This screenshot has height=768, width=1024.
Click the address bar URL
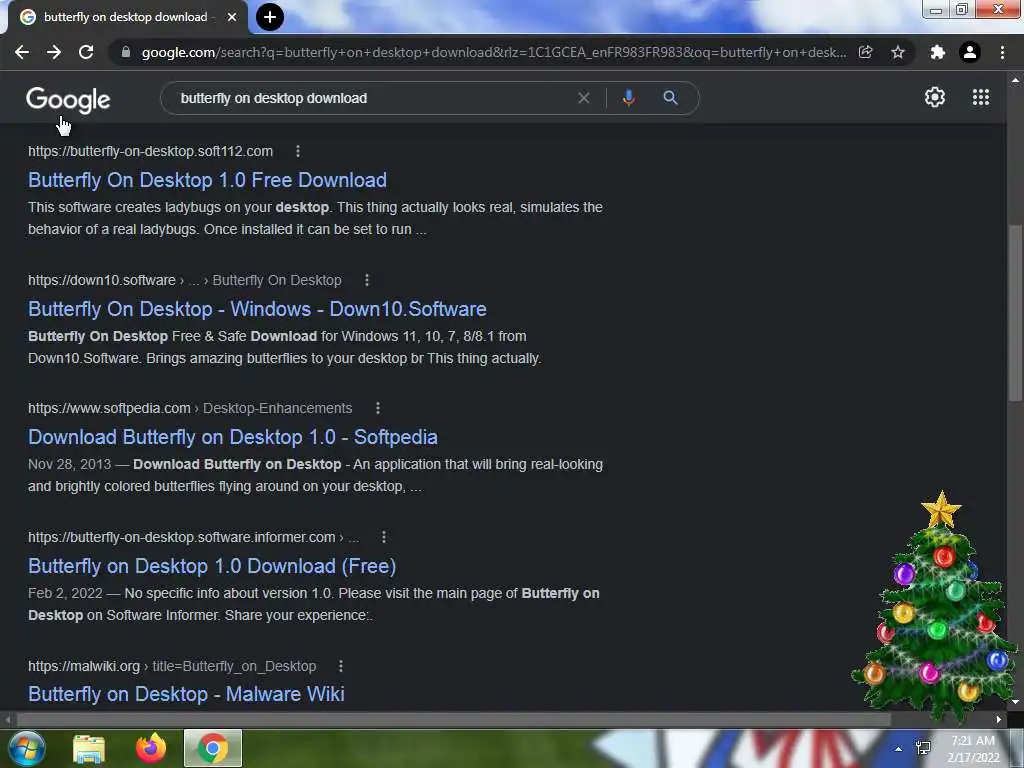[493, 52]
